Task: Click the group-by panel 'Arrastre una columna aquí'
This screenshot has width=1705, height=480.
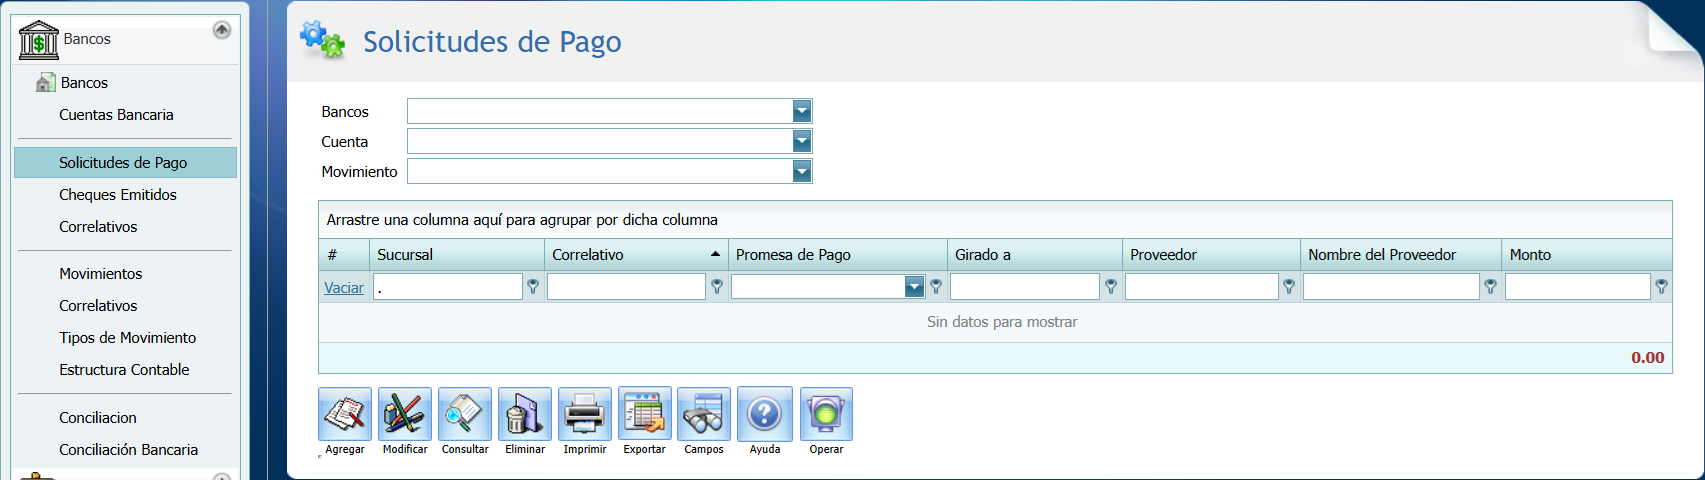Action: pos(995,219)
